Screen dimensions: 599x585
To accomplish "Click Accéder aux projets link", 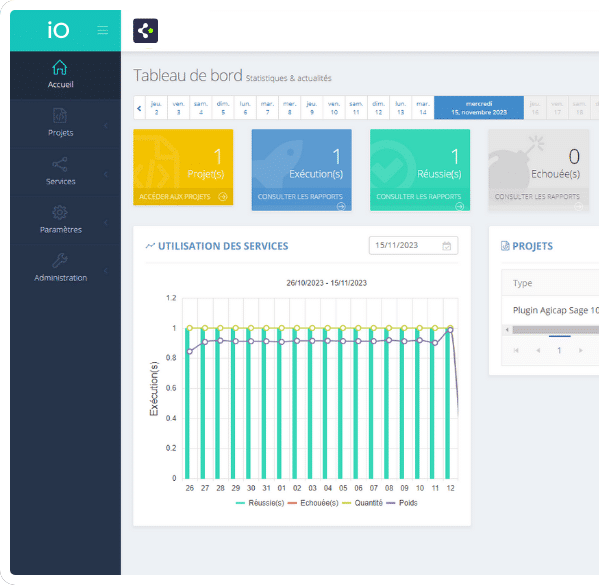I will click(x=175, y=196).
